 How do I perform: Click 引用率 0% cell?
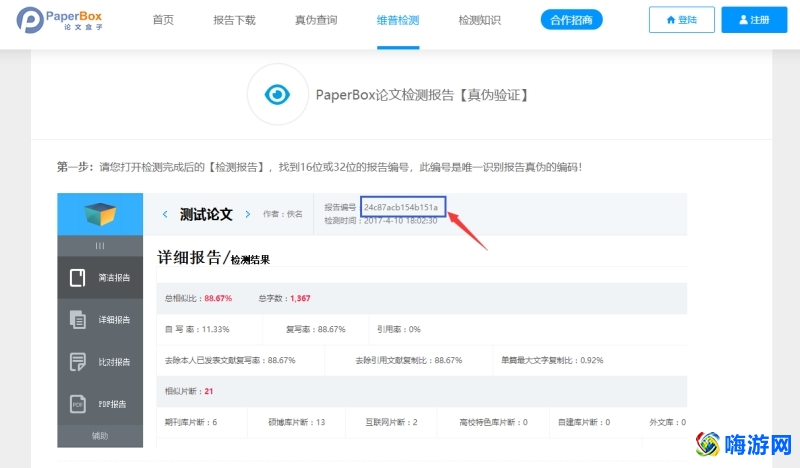(x=399, y=330)
